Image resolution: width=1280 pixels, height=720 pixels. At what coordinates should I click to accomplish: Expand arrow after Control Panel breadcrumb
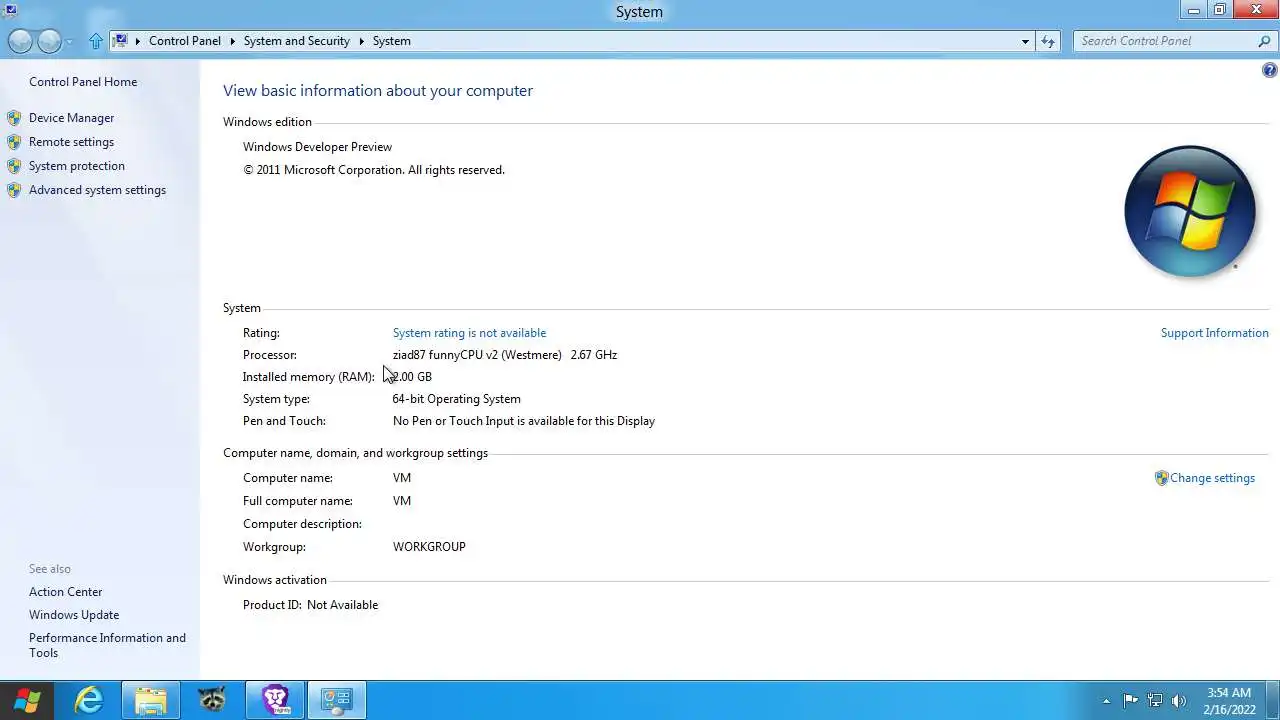(233, 41)
